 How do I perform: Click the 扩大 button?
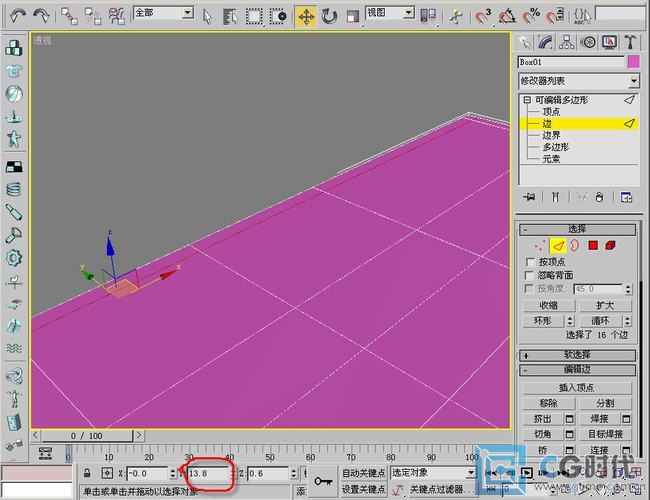click(605, 305)
